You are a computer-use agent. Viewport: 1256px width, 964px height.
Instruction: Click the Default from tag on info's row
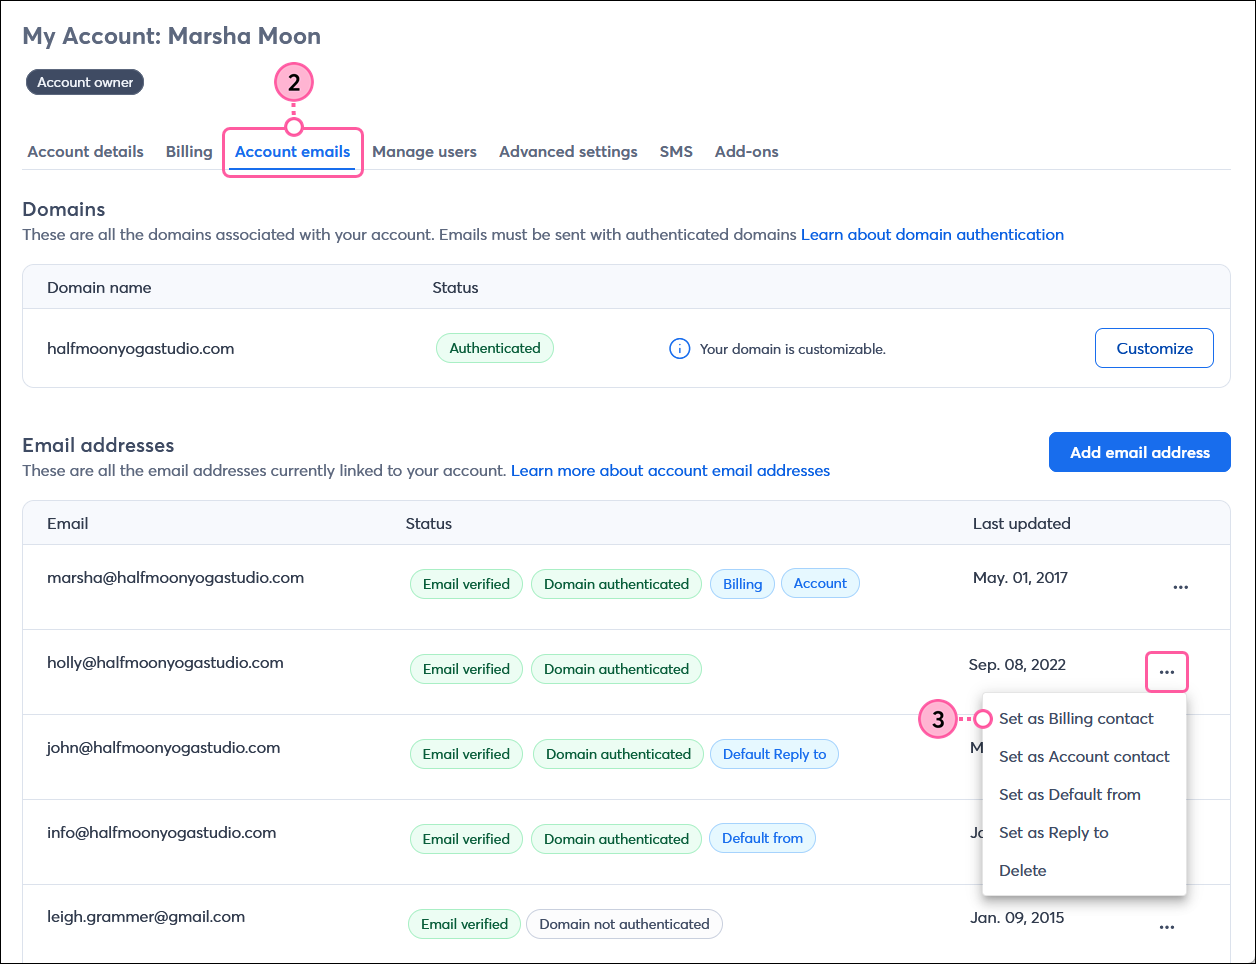[762, 838]
